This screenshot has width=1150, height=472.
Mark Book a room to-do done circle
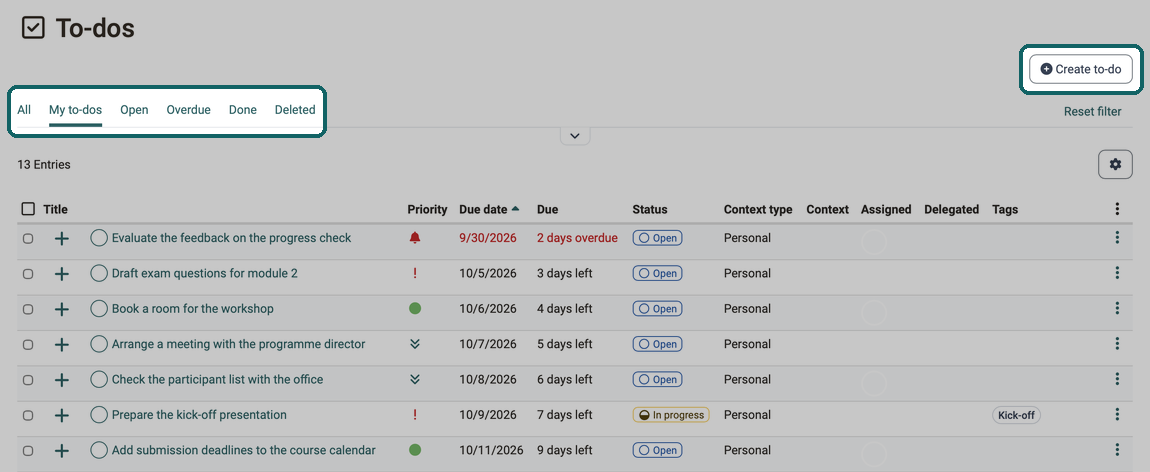pyautogui.click(x=99, y=309)
